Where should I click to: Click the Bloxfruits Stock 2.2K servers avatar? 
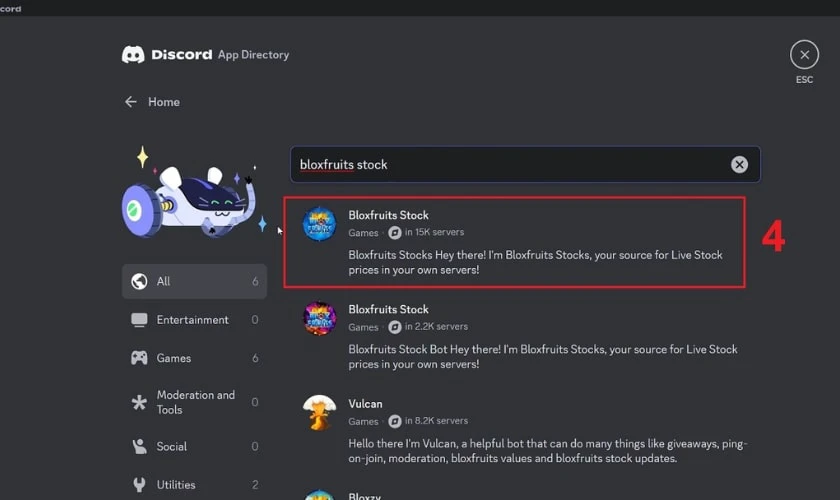pyautogui.click(x=319, y=318)
